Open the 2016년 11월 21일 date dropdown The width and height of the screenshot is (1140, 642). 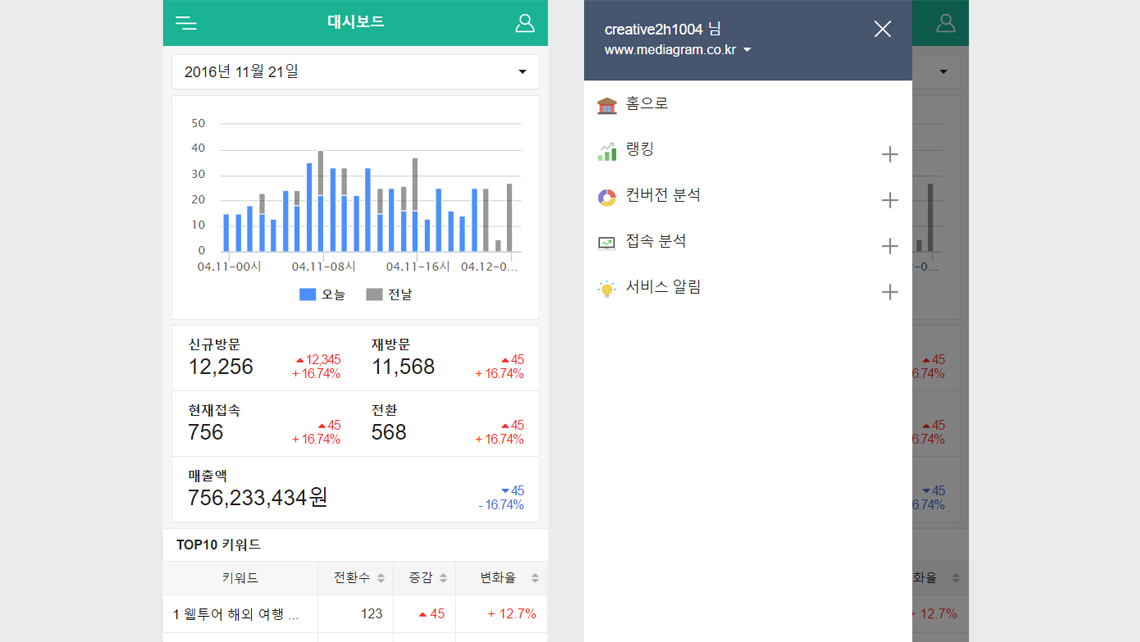click(355, 72)
